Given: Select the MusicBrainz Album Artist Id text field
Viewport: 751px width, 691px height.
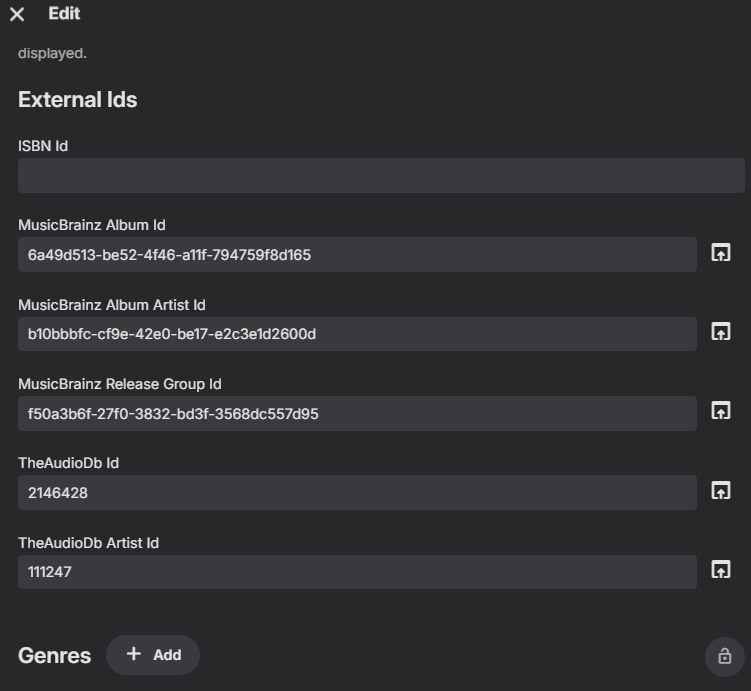Looking at the screenshot, I should pyautogui.click(x=357, y=334).
